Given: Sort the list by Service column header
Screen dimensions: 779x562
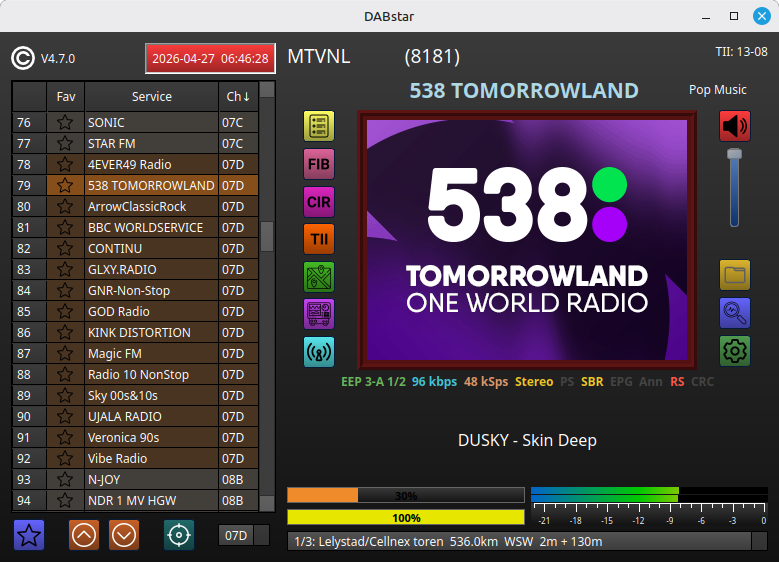Looking at the screenshot, I should [x=152, y=97].
